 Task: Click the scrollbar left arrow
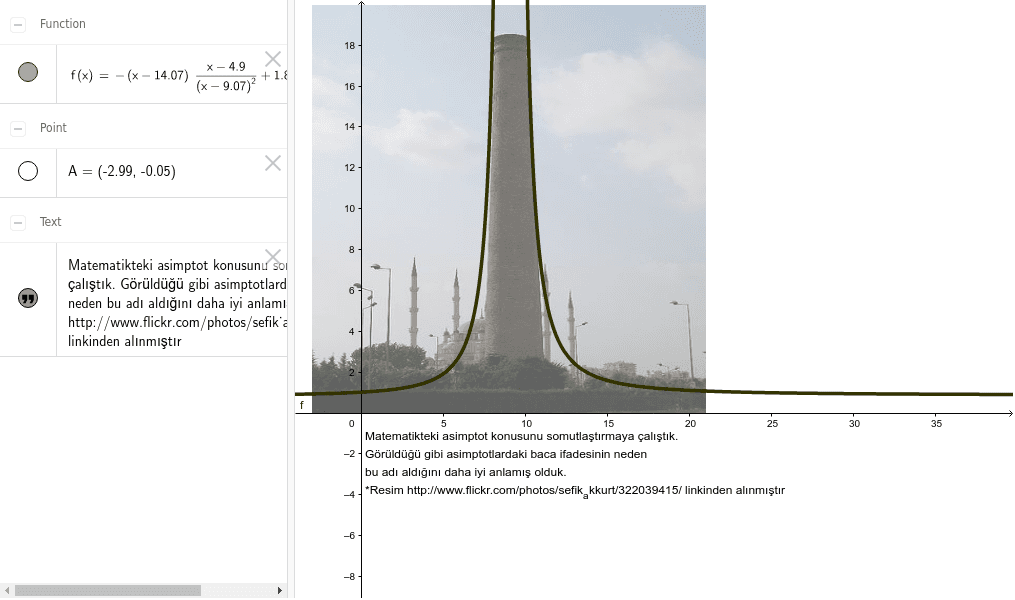(x=7, y=590)
